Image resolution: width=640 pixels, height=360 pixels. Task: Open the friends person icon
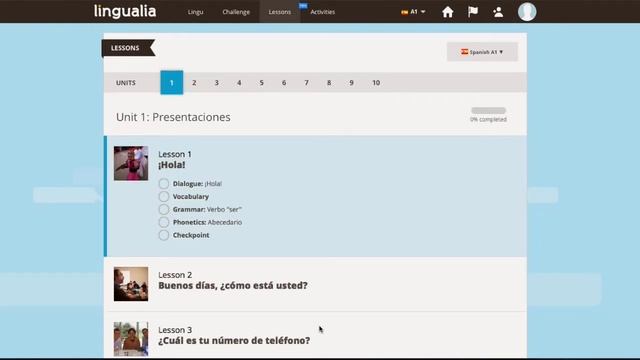498,12
